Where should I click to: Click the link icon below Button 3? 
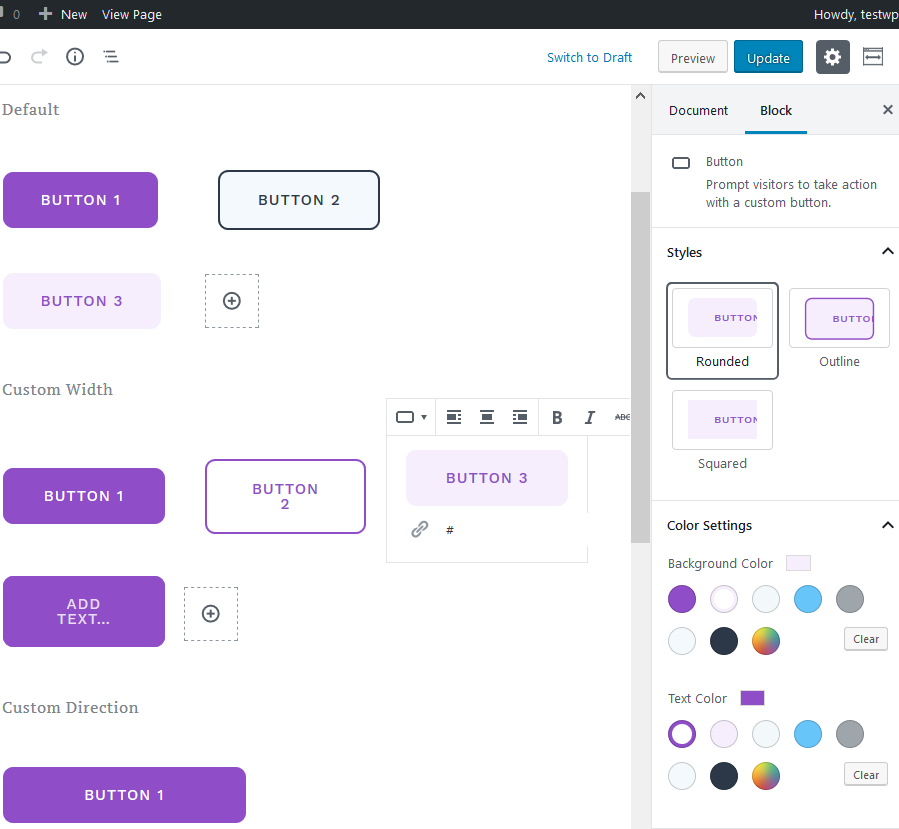click(x=420, y=529)
